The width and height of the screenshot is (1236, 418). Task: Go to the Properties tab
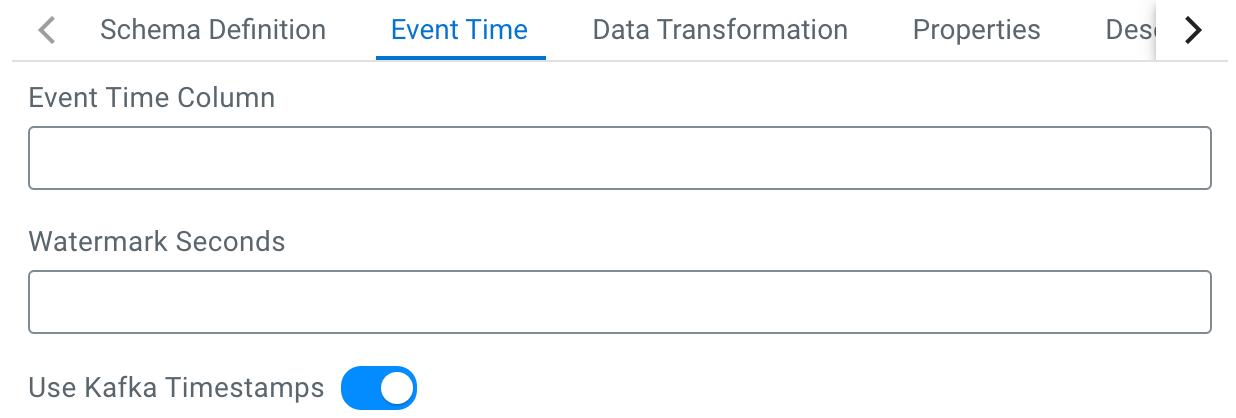pos(976,30)
